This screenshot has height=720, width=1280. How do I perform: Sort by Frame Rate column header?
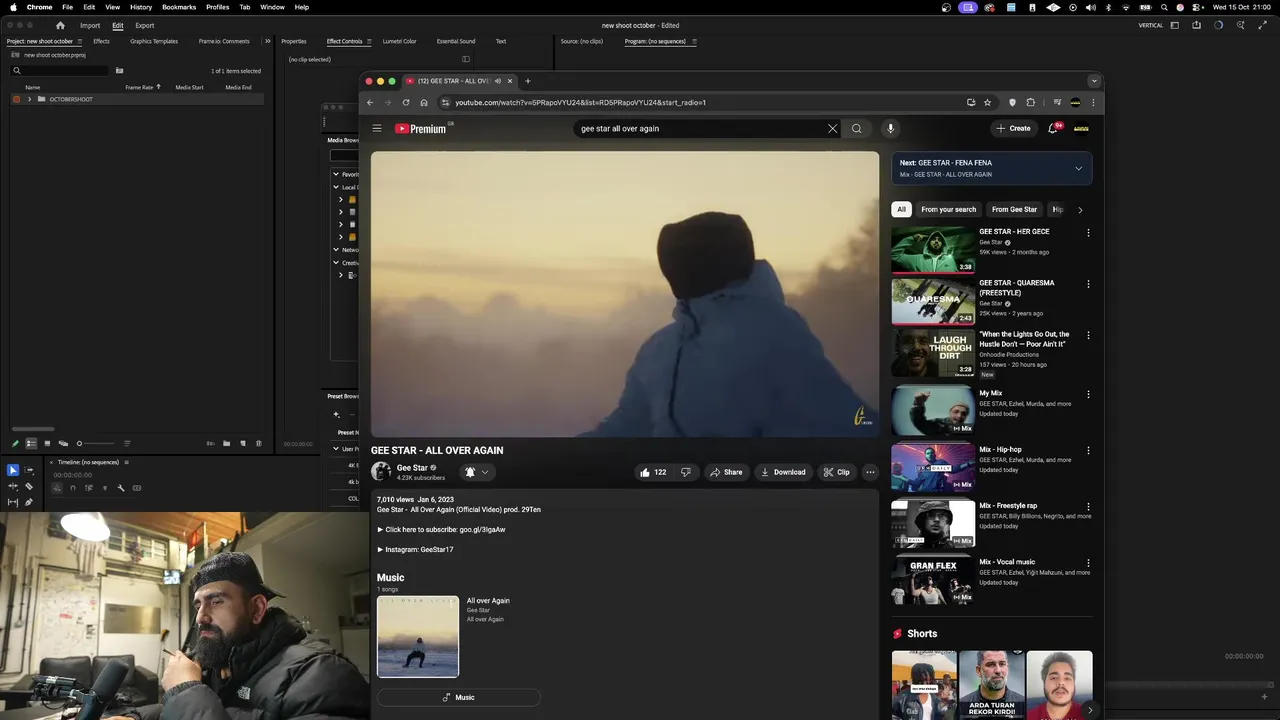(x=139, y=87)
